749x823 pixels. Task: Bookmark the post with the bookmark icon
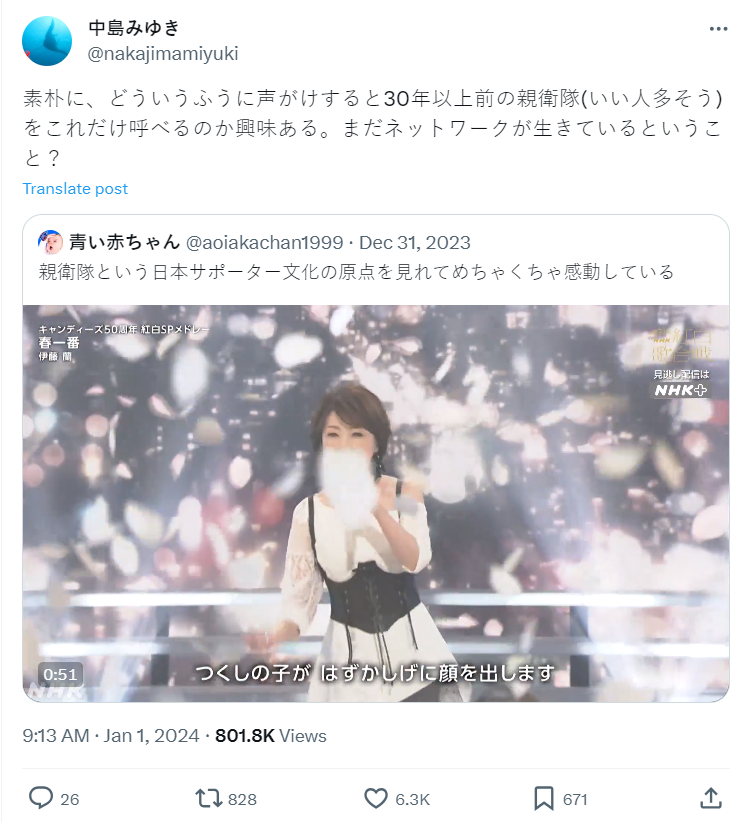point(544,799)
